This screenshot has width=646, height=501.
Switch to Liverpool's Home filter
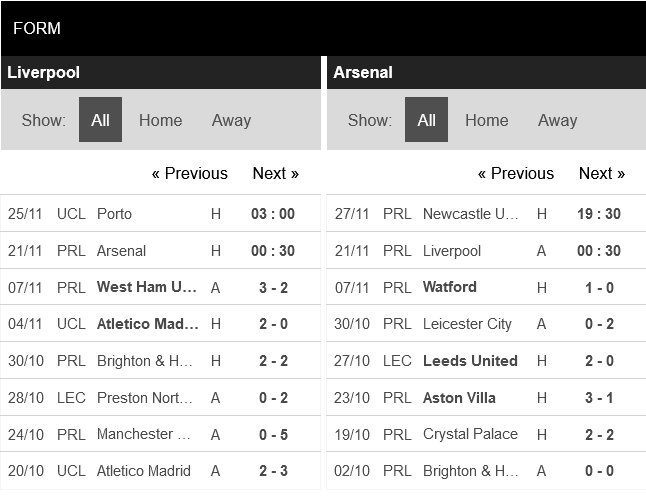160,120
